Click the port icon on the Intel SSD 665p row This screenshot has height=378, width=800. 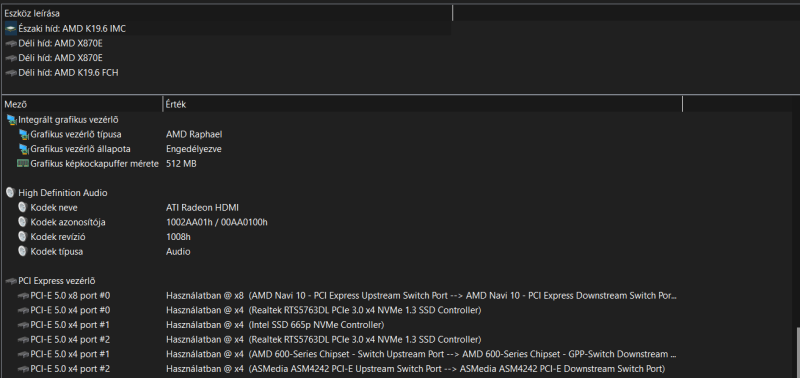pos(23,325)
